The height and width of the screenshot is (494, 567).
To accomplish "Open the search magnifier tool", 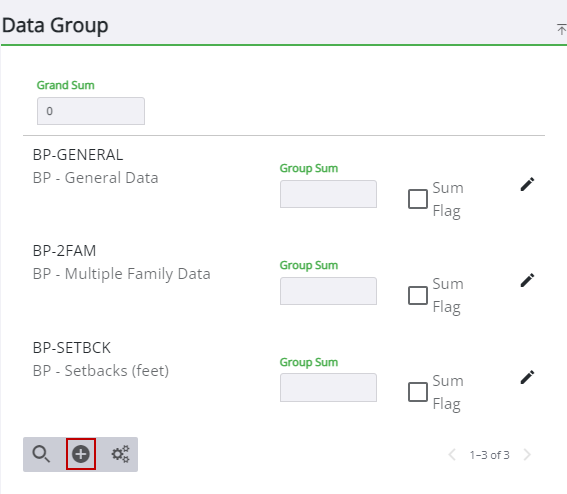I will 41,454.
